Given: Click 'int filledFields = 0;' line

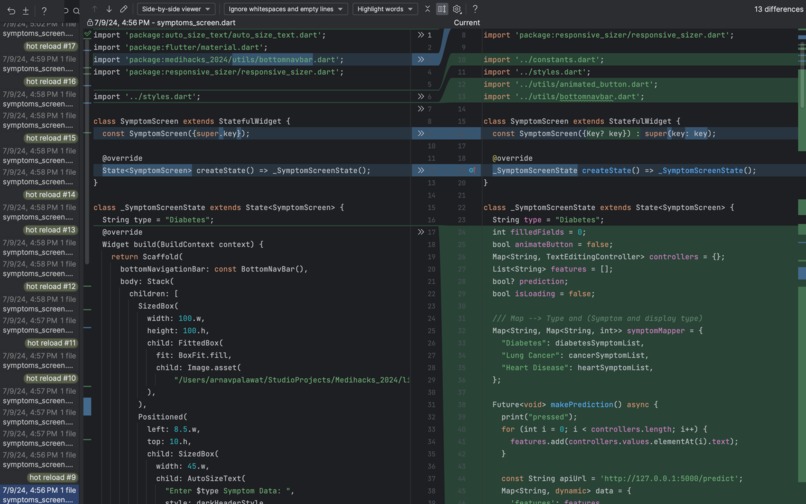Looking at the screenshot, I should [x=539, y=232].
